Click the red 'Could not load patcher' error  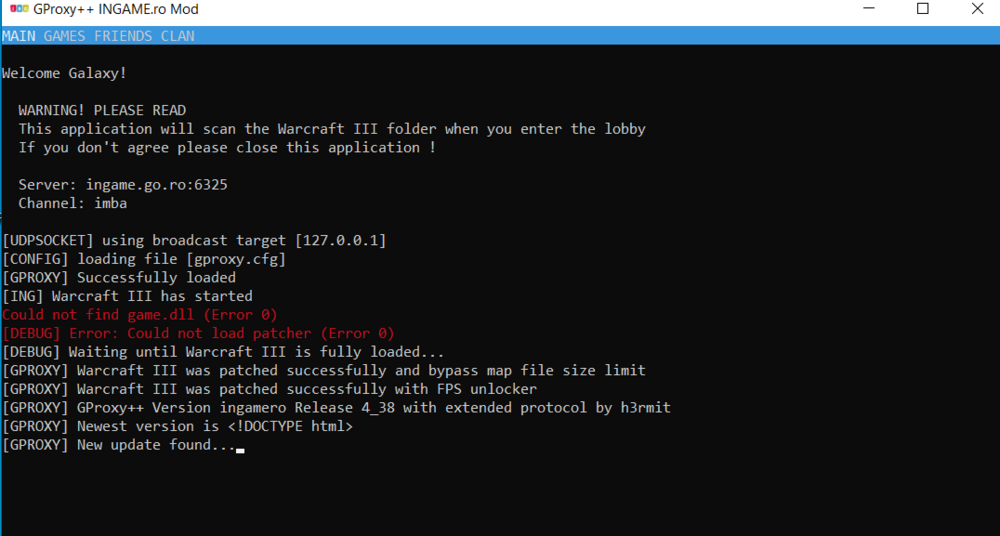198,333
